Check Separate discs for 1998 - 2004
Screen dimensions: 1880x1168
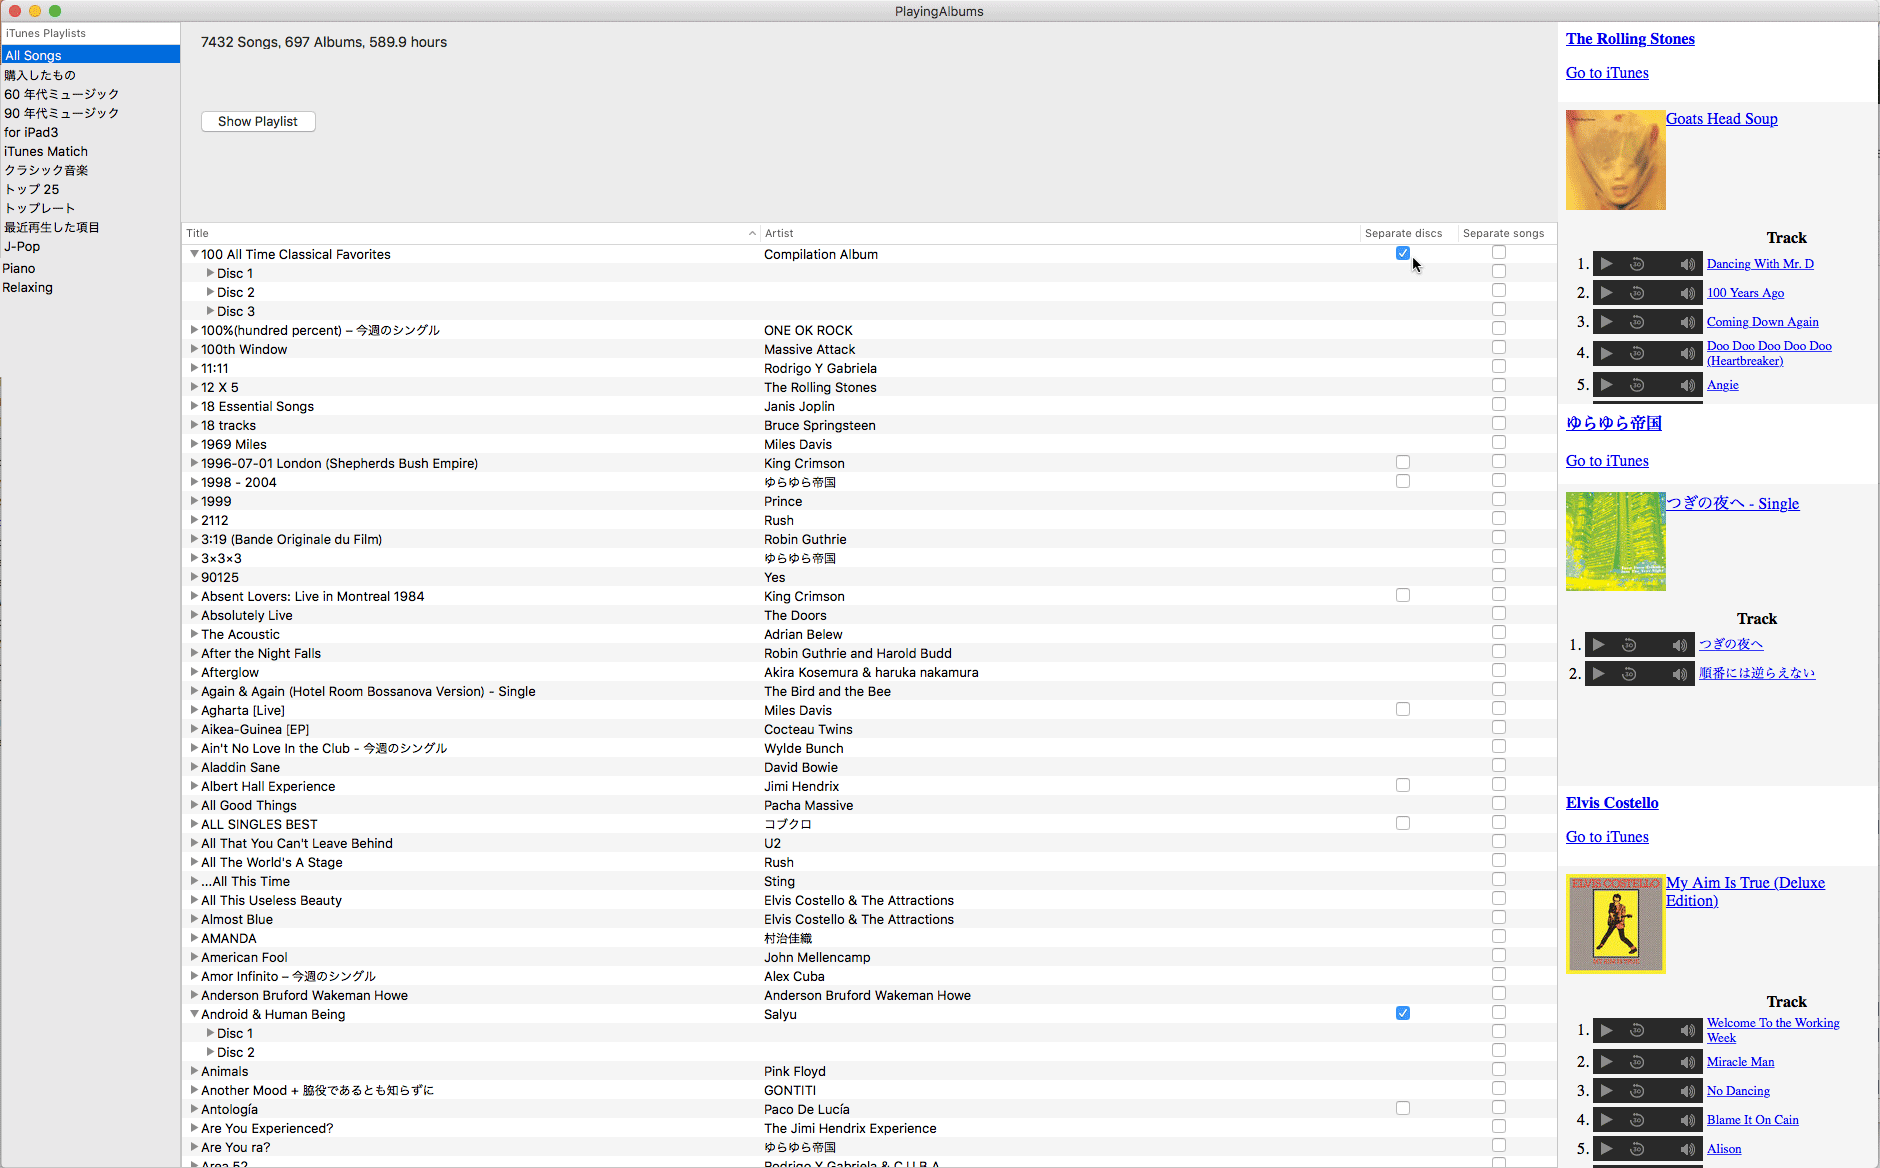pos(1403,481)
